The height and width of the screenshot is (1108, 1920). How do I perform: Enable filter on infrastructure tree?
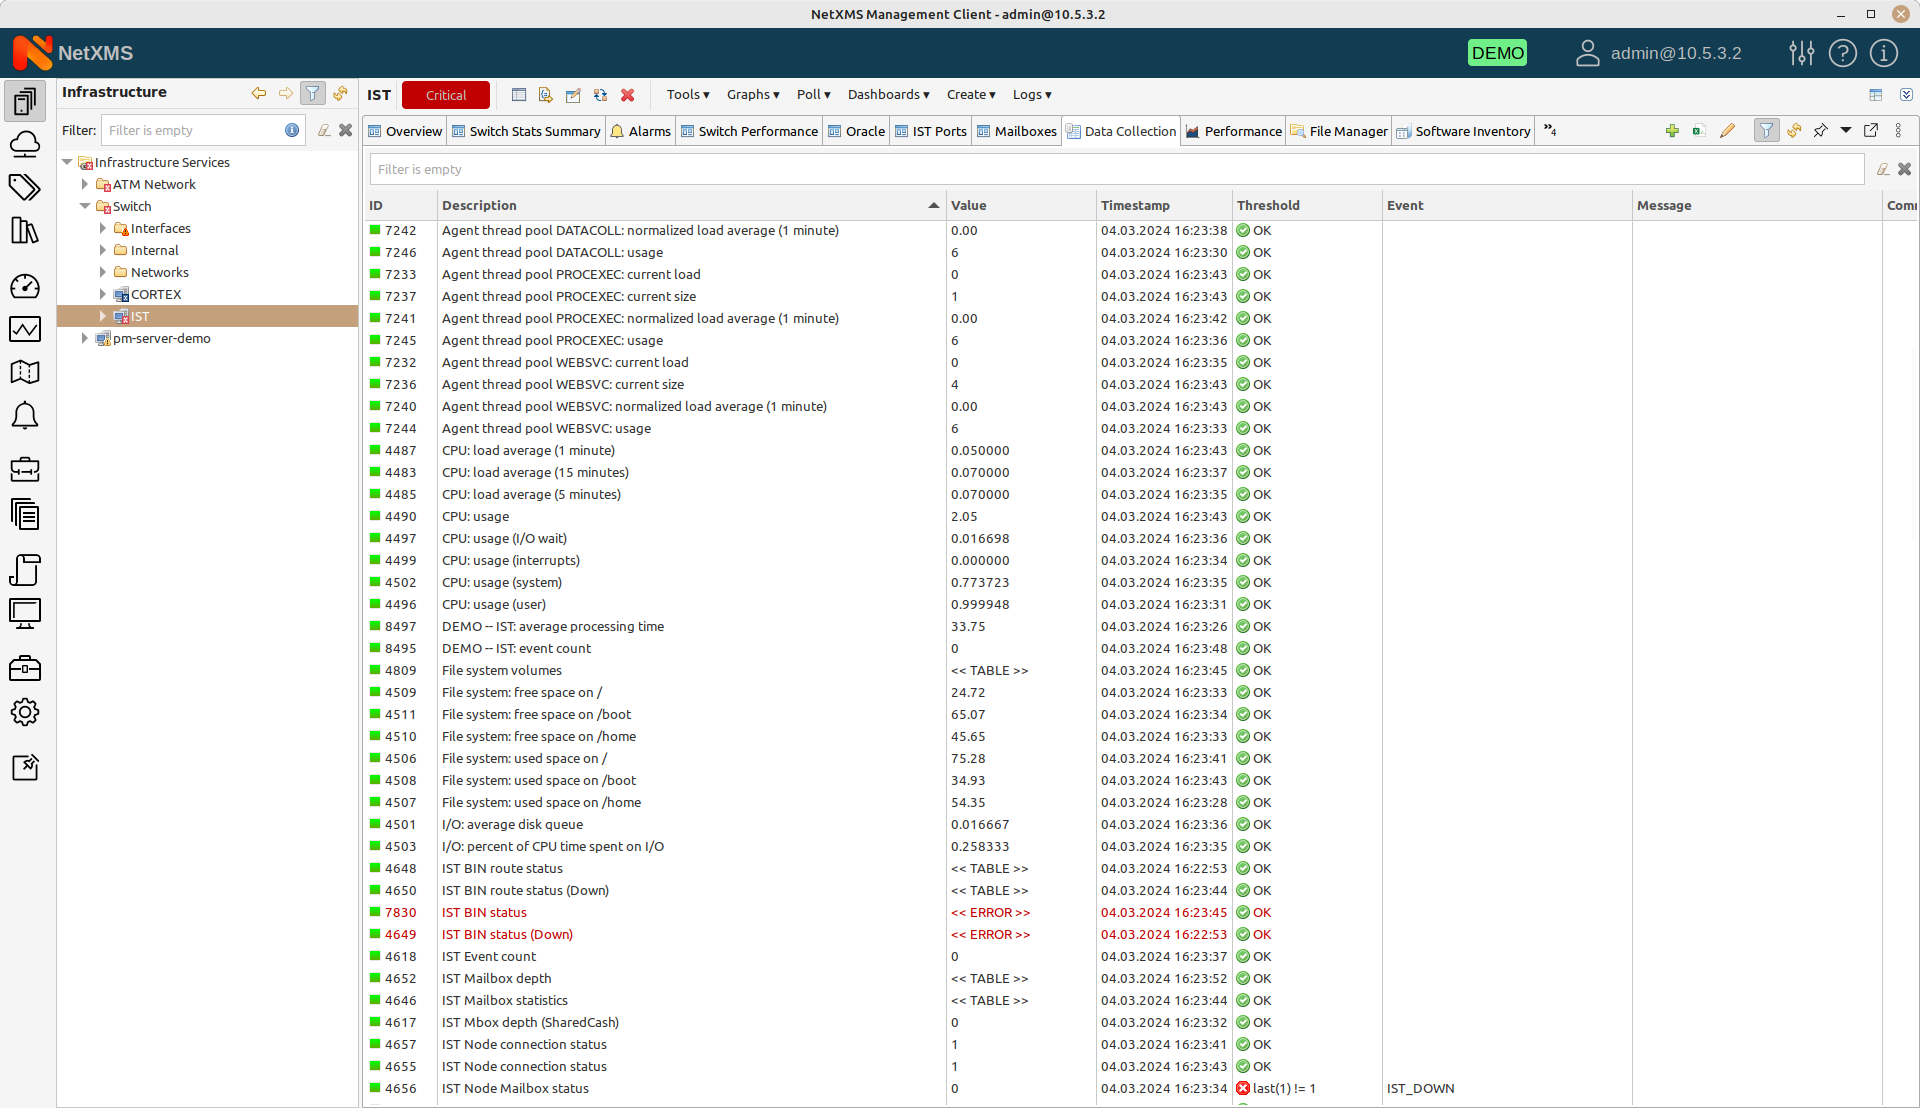click(x=313, y=94)
